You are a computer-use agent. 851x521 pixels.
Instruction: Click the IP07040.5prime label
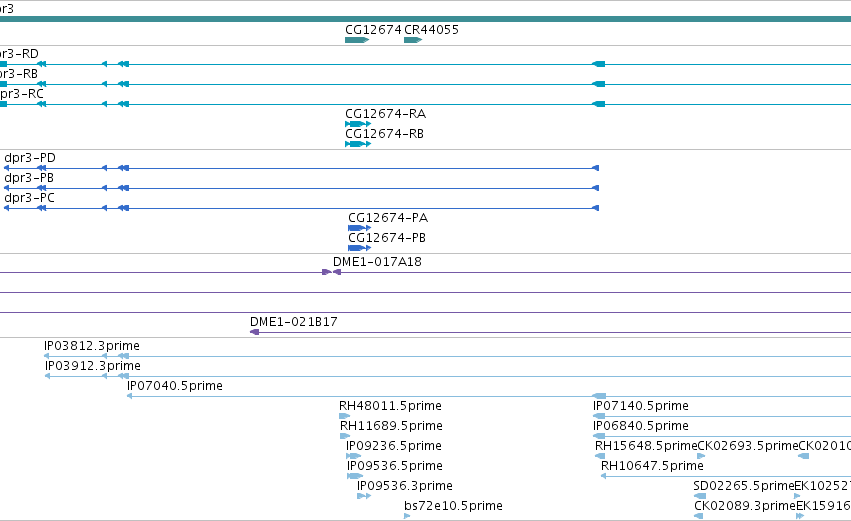[175, 386]
